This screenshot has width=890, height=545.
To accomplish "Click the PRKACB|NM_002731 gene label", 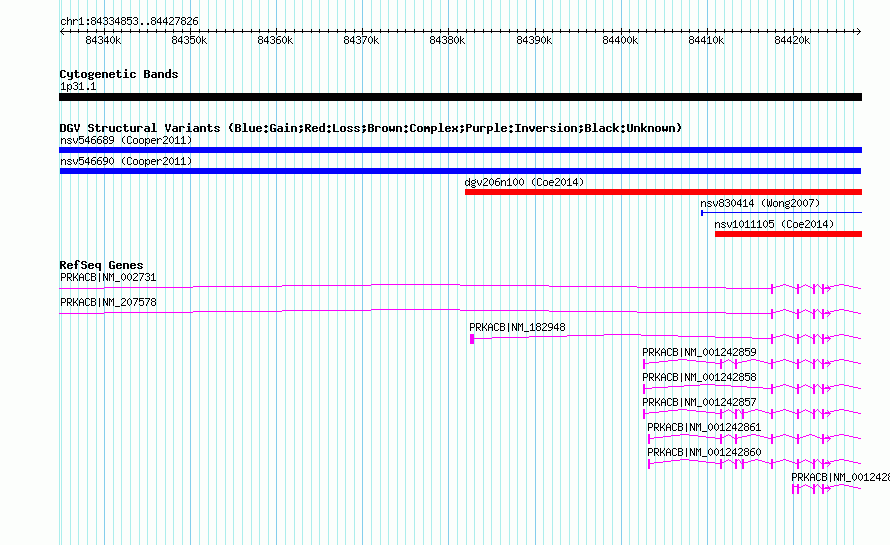I will pyautogui.click(x=108, y=277).
